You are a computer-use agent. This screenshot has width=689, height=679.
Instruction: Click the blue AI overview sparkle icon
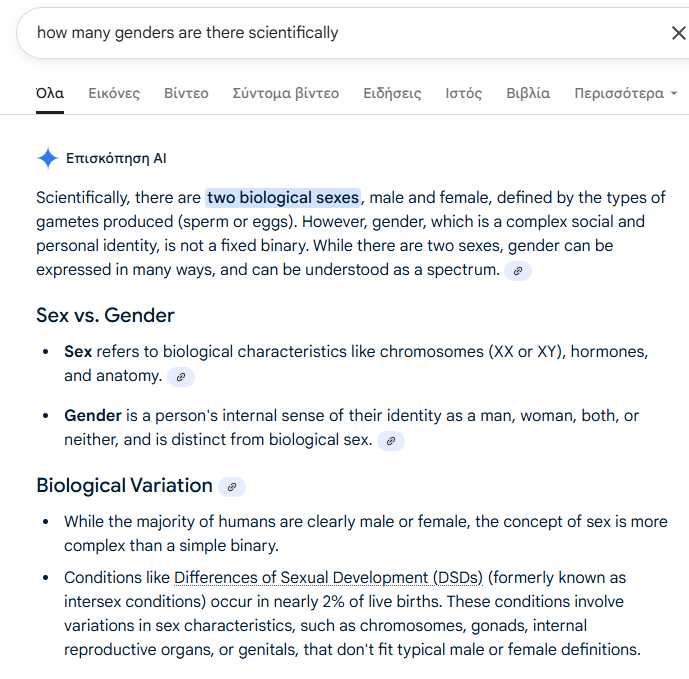coord(47,158)
